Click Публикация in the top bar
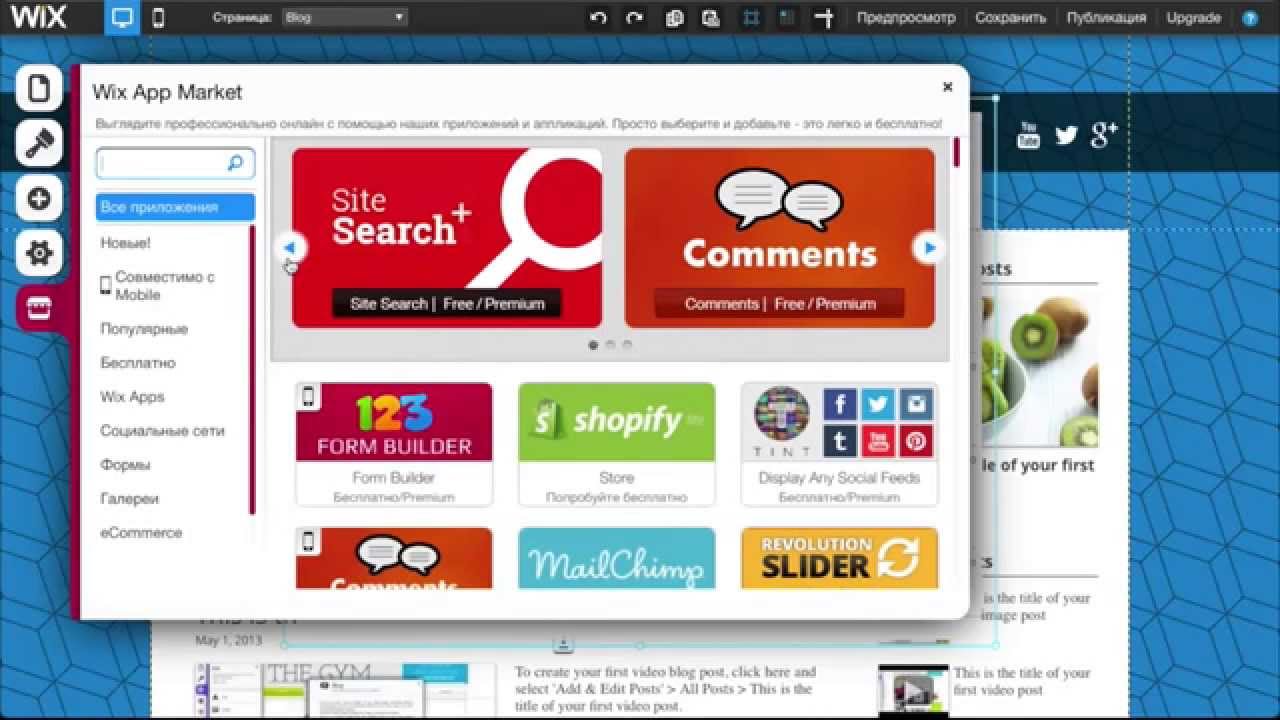The image size is (1280, 720). click(1106, 18)
